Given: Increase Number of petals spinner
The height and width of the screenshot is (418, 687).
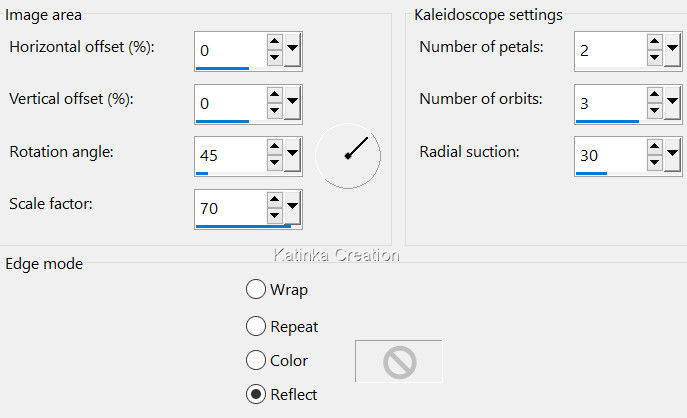Looking at the screenshot, I should tap(654, 41).
